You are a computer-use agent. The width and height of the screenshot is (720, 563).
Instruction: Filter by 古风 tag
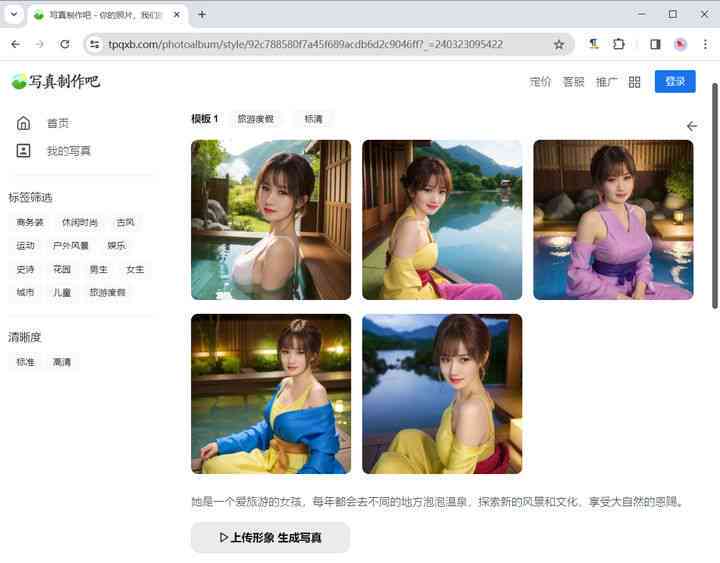pyautogui.click(x=125, y=222)
